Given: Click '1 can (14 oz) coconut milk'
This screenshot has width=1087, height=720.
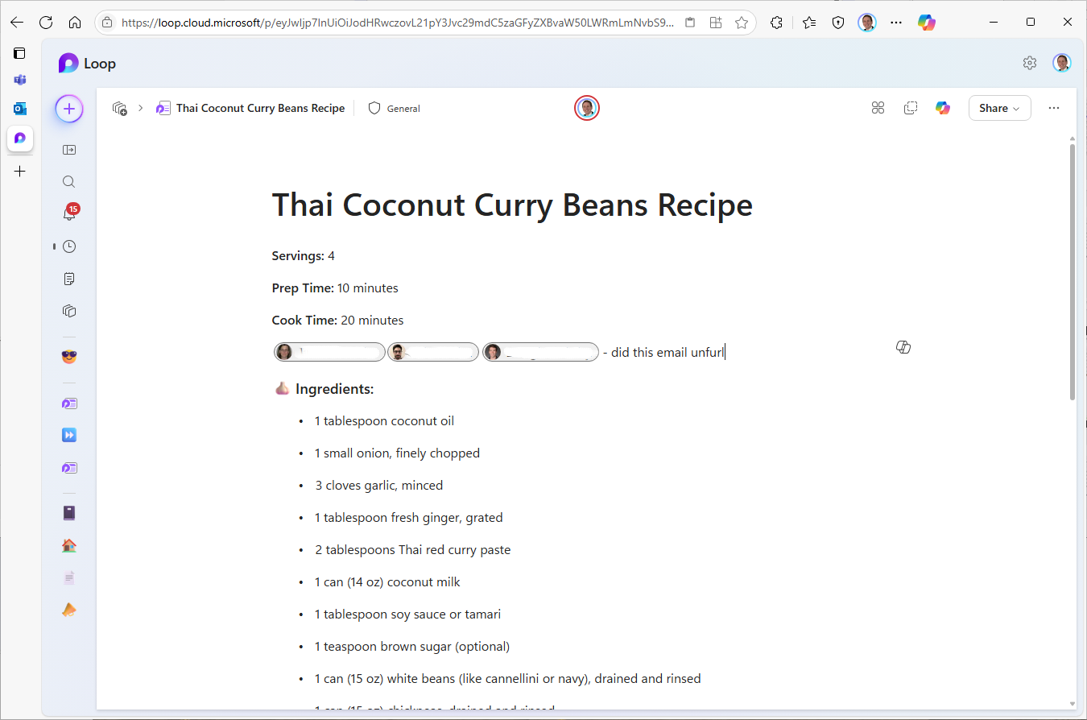Looking at the screenshot, I should (x=387, y=582).
